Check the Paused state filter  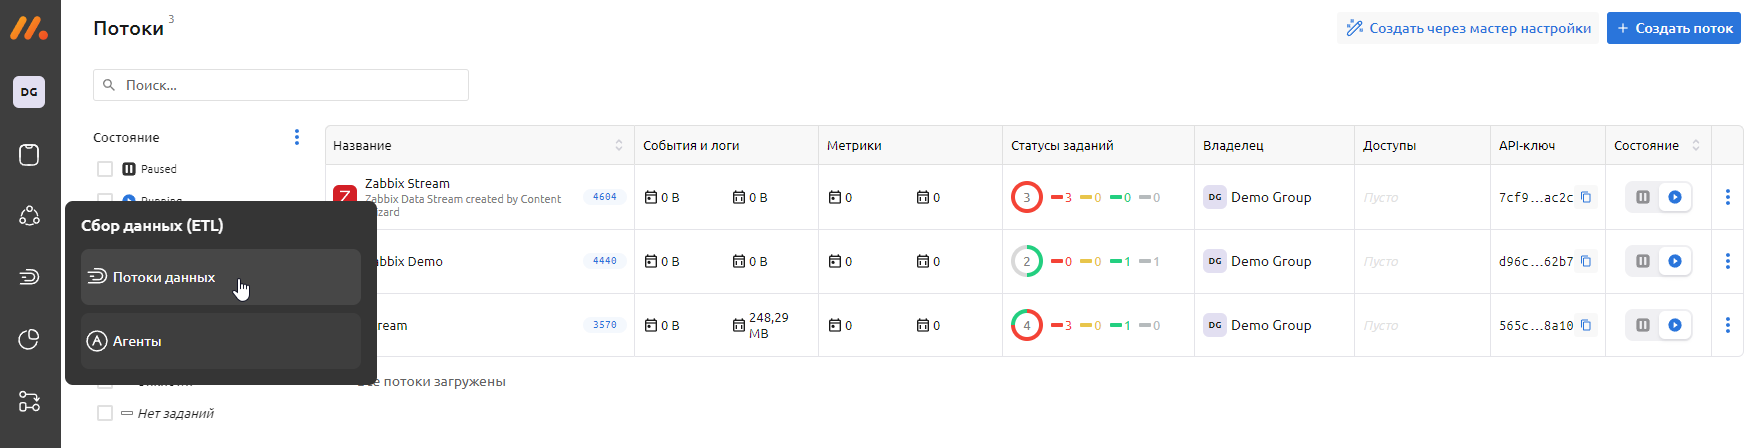105,169
